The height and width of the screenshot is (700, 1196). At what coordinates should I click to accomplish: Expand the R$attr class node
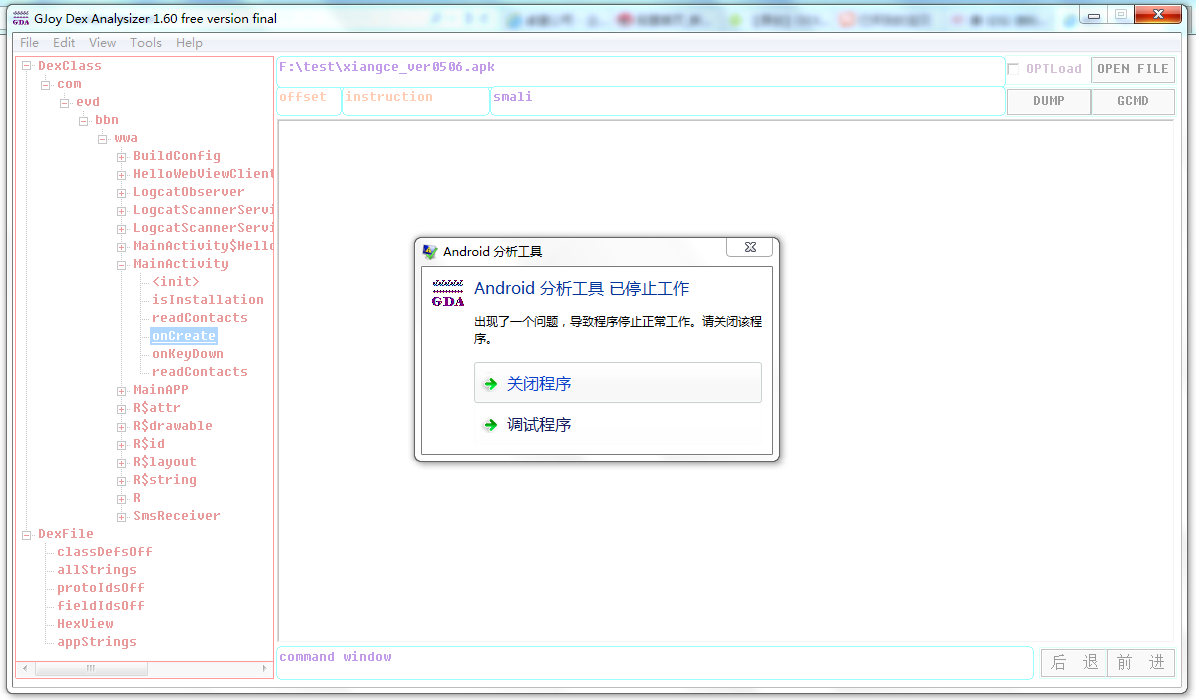click(x=122, y=409)
